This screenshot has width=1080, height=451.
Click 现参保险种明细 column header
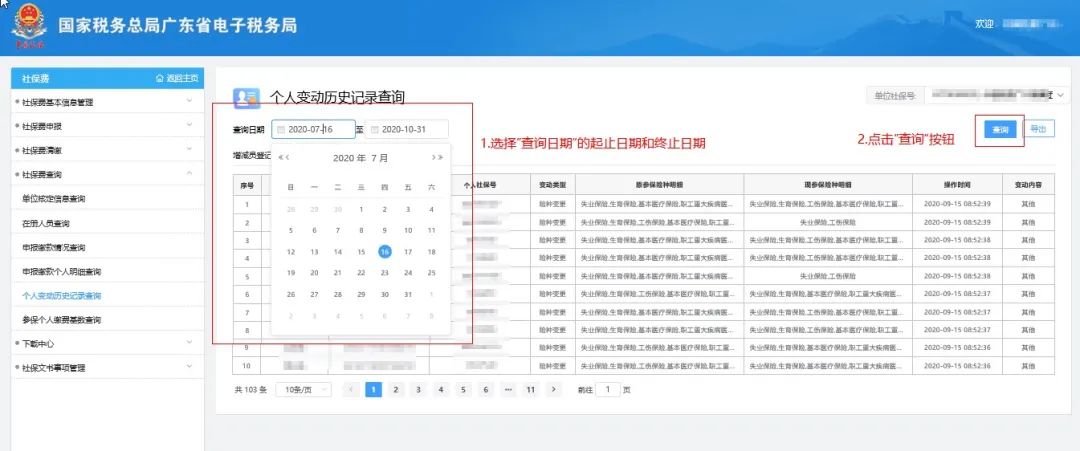click(x=828, y=185)
